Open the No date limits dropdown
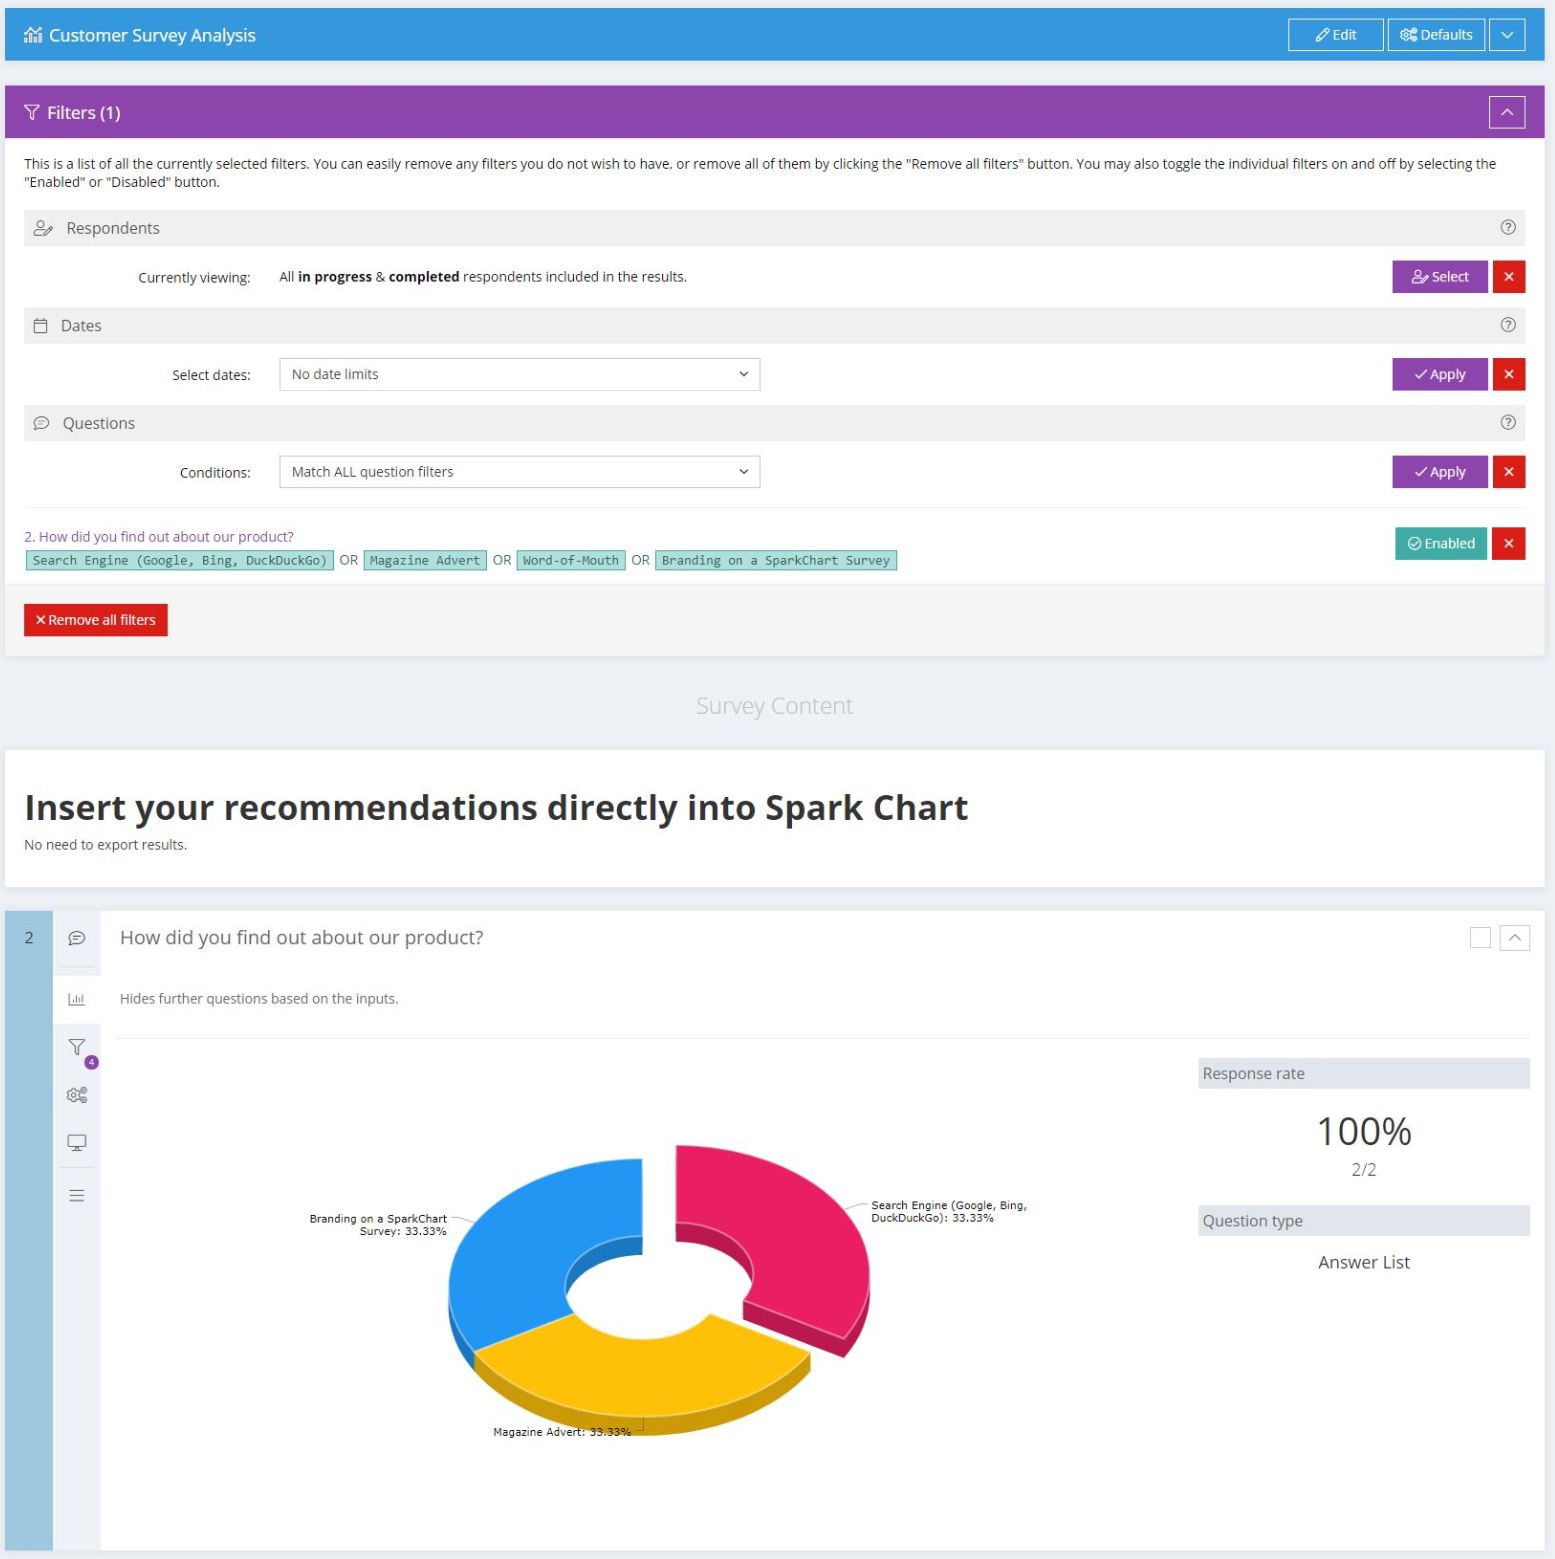This screenshot has width=1555, height=1559. tap(519, 374)
